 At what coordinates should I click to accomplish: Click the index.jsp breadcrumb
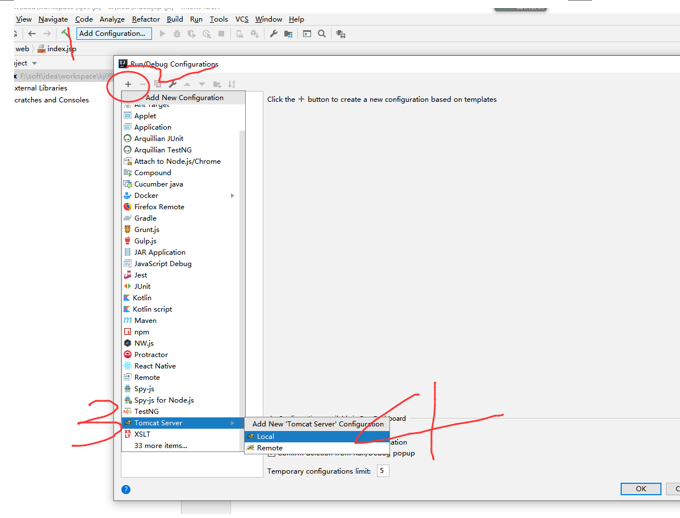click(57, 49)
